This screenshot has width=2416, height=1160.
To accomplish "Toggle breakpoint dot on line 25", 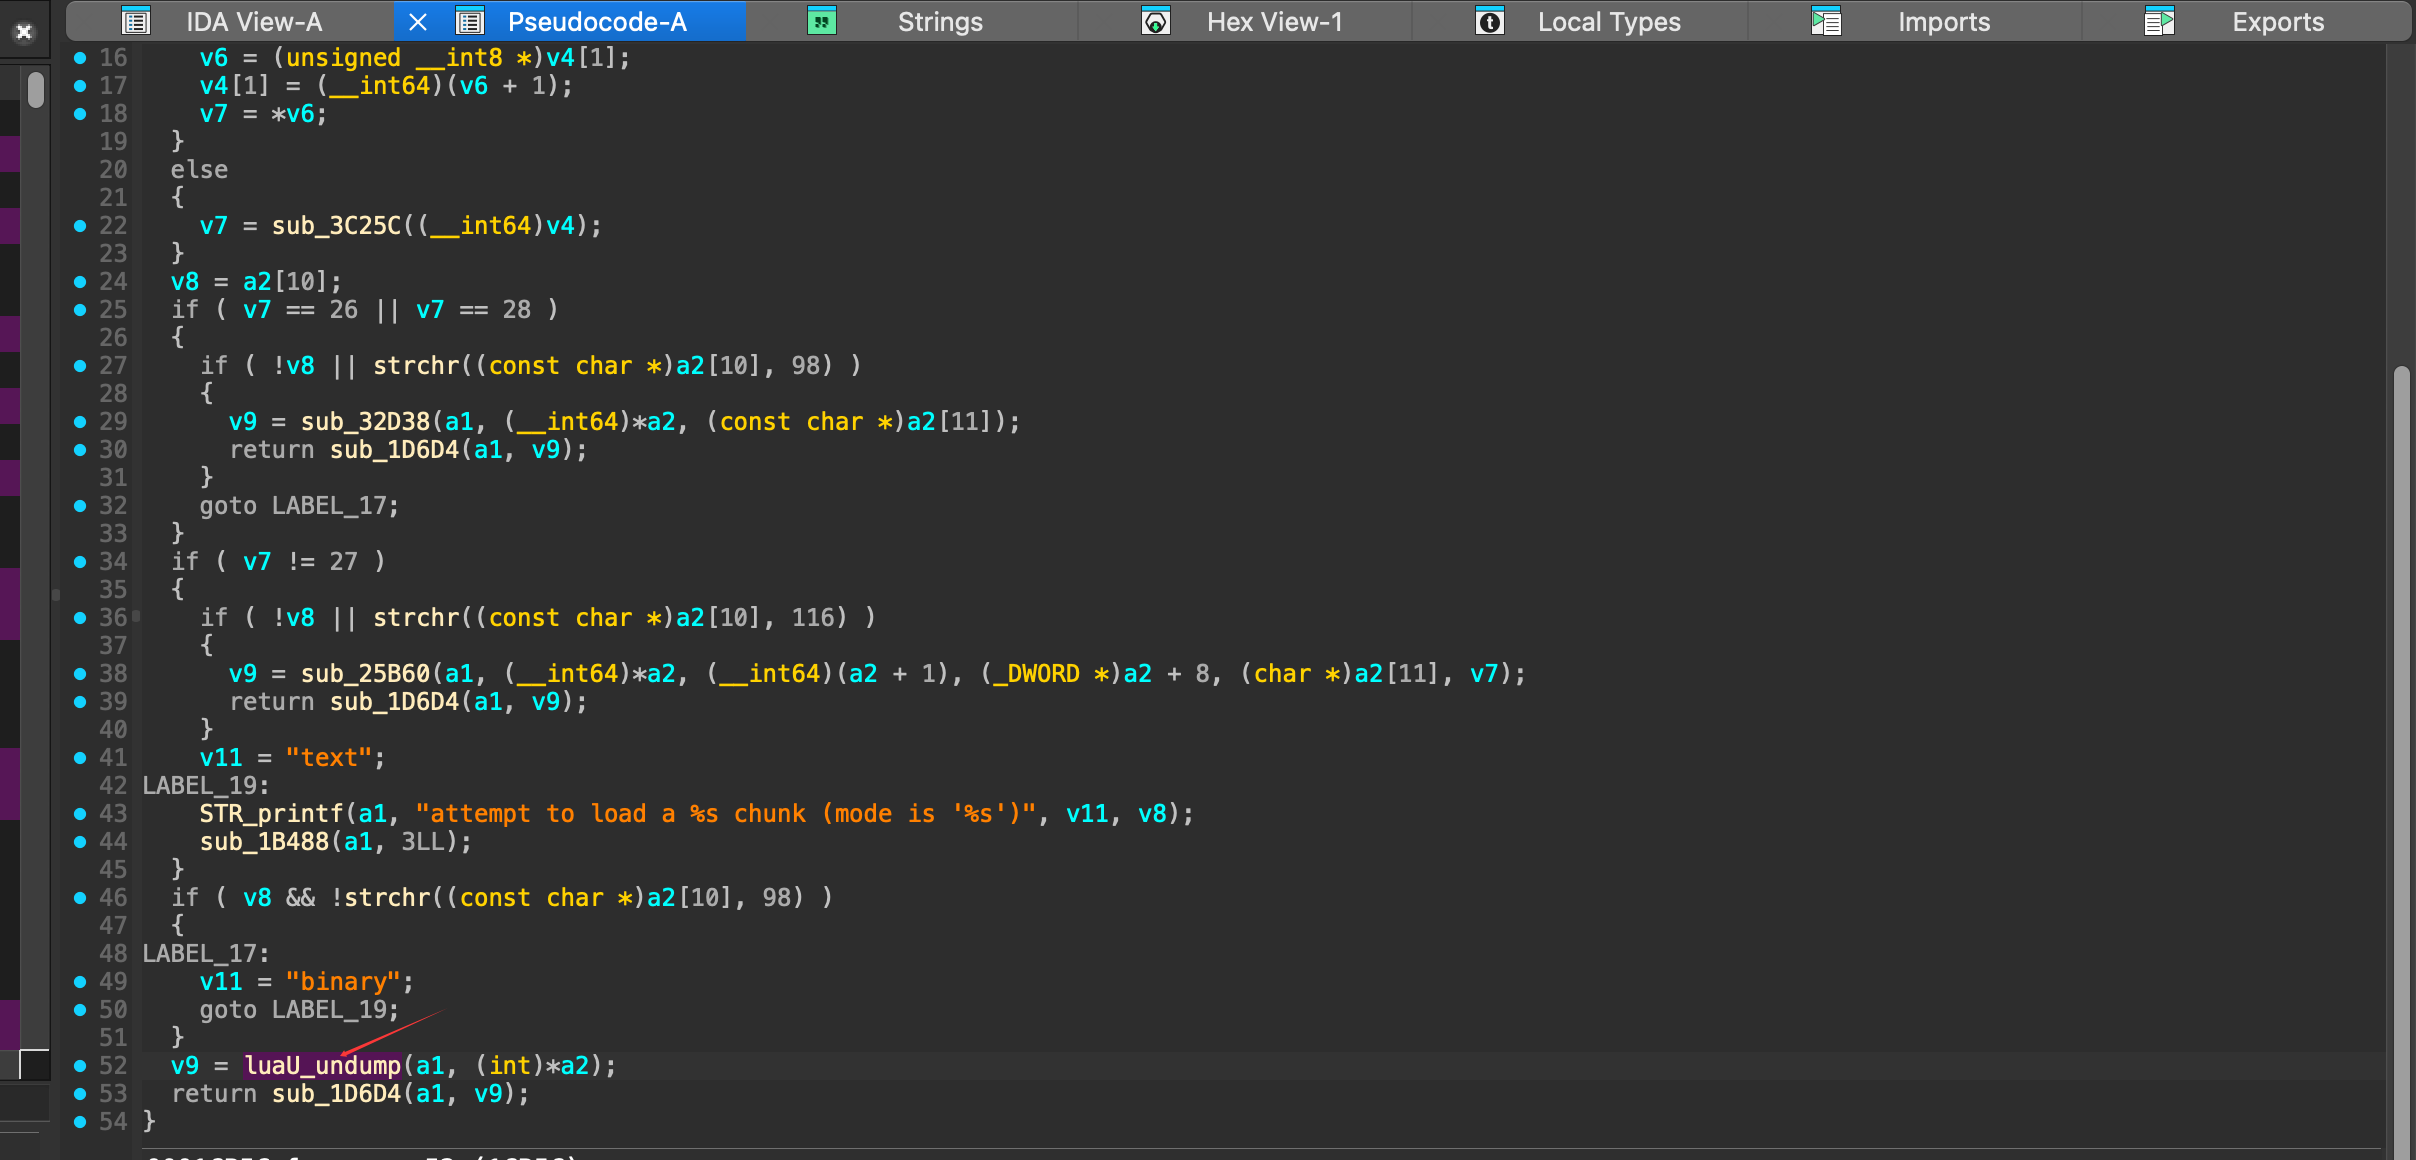I will tap(80, 310).
